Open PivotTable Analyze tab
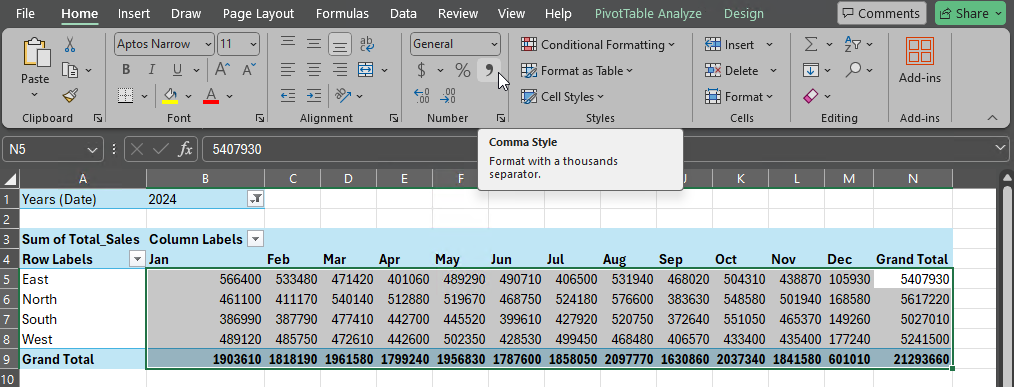The height and width of the screenshot is (387, 1014). tap(649, 13)
